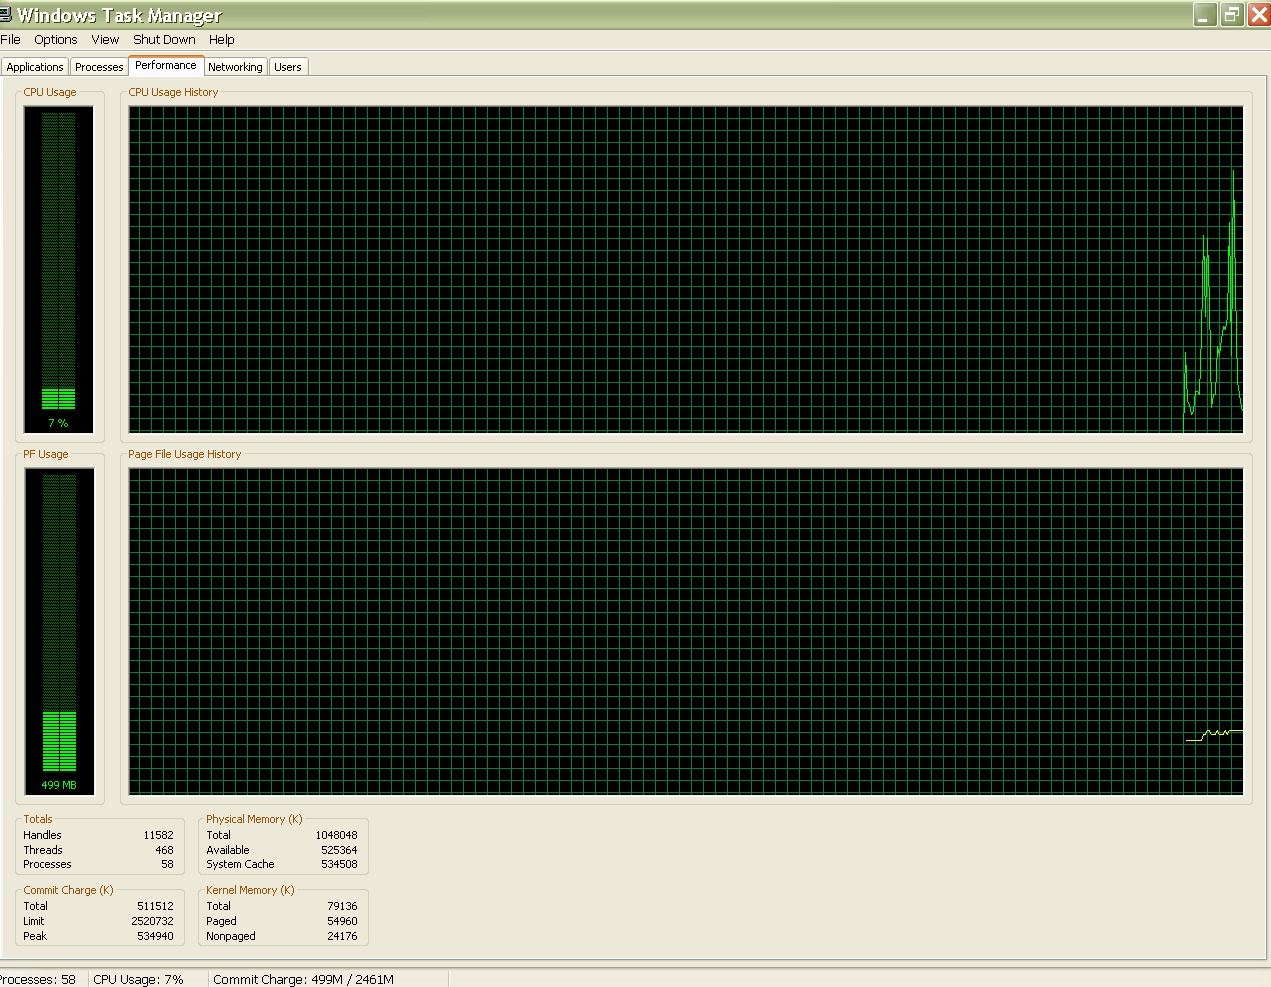Image resolution: width=1271 pixels, height=987 pixels.
Task: Click Commit Charge Limit value 2520732
Action: 152,921
